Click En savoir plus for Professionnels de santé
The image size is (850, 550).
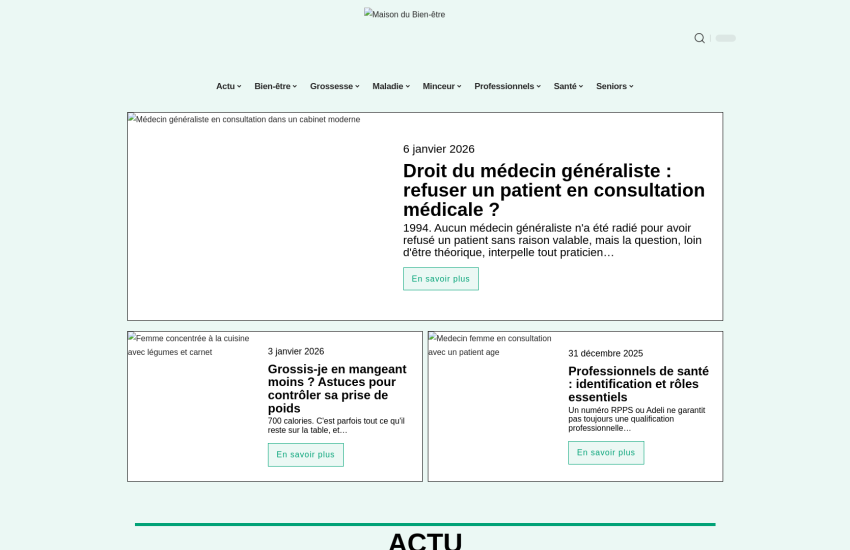coord(606,453)
